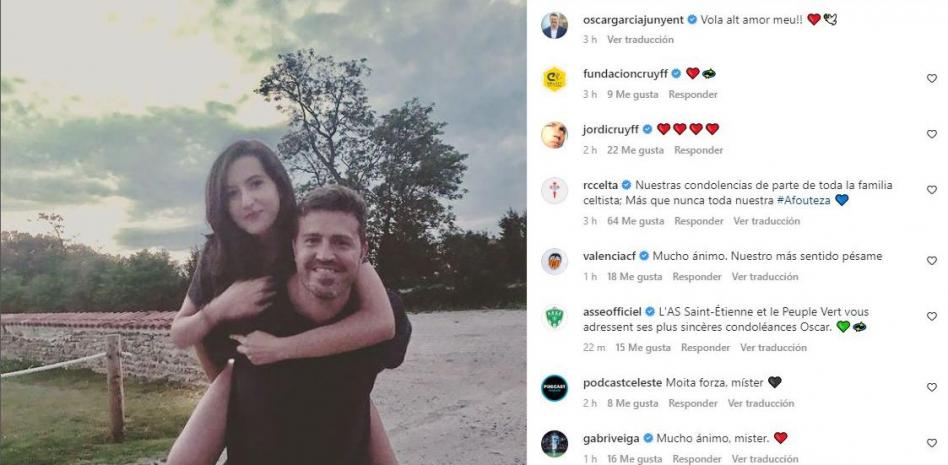
Task: Like jordicruyff's comment via heart icon
Action: point(932,134)
